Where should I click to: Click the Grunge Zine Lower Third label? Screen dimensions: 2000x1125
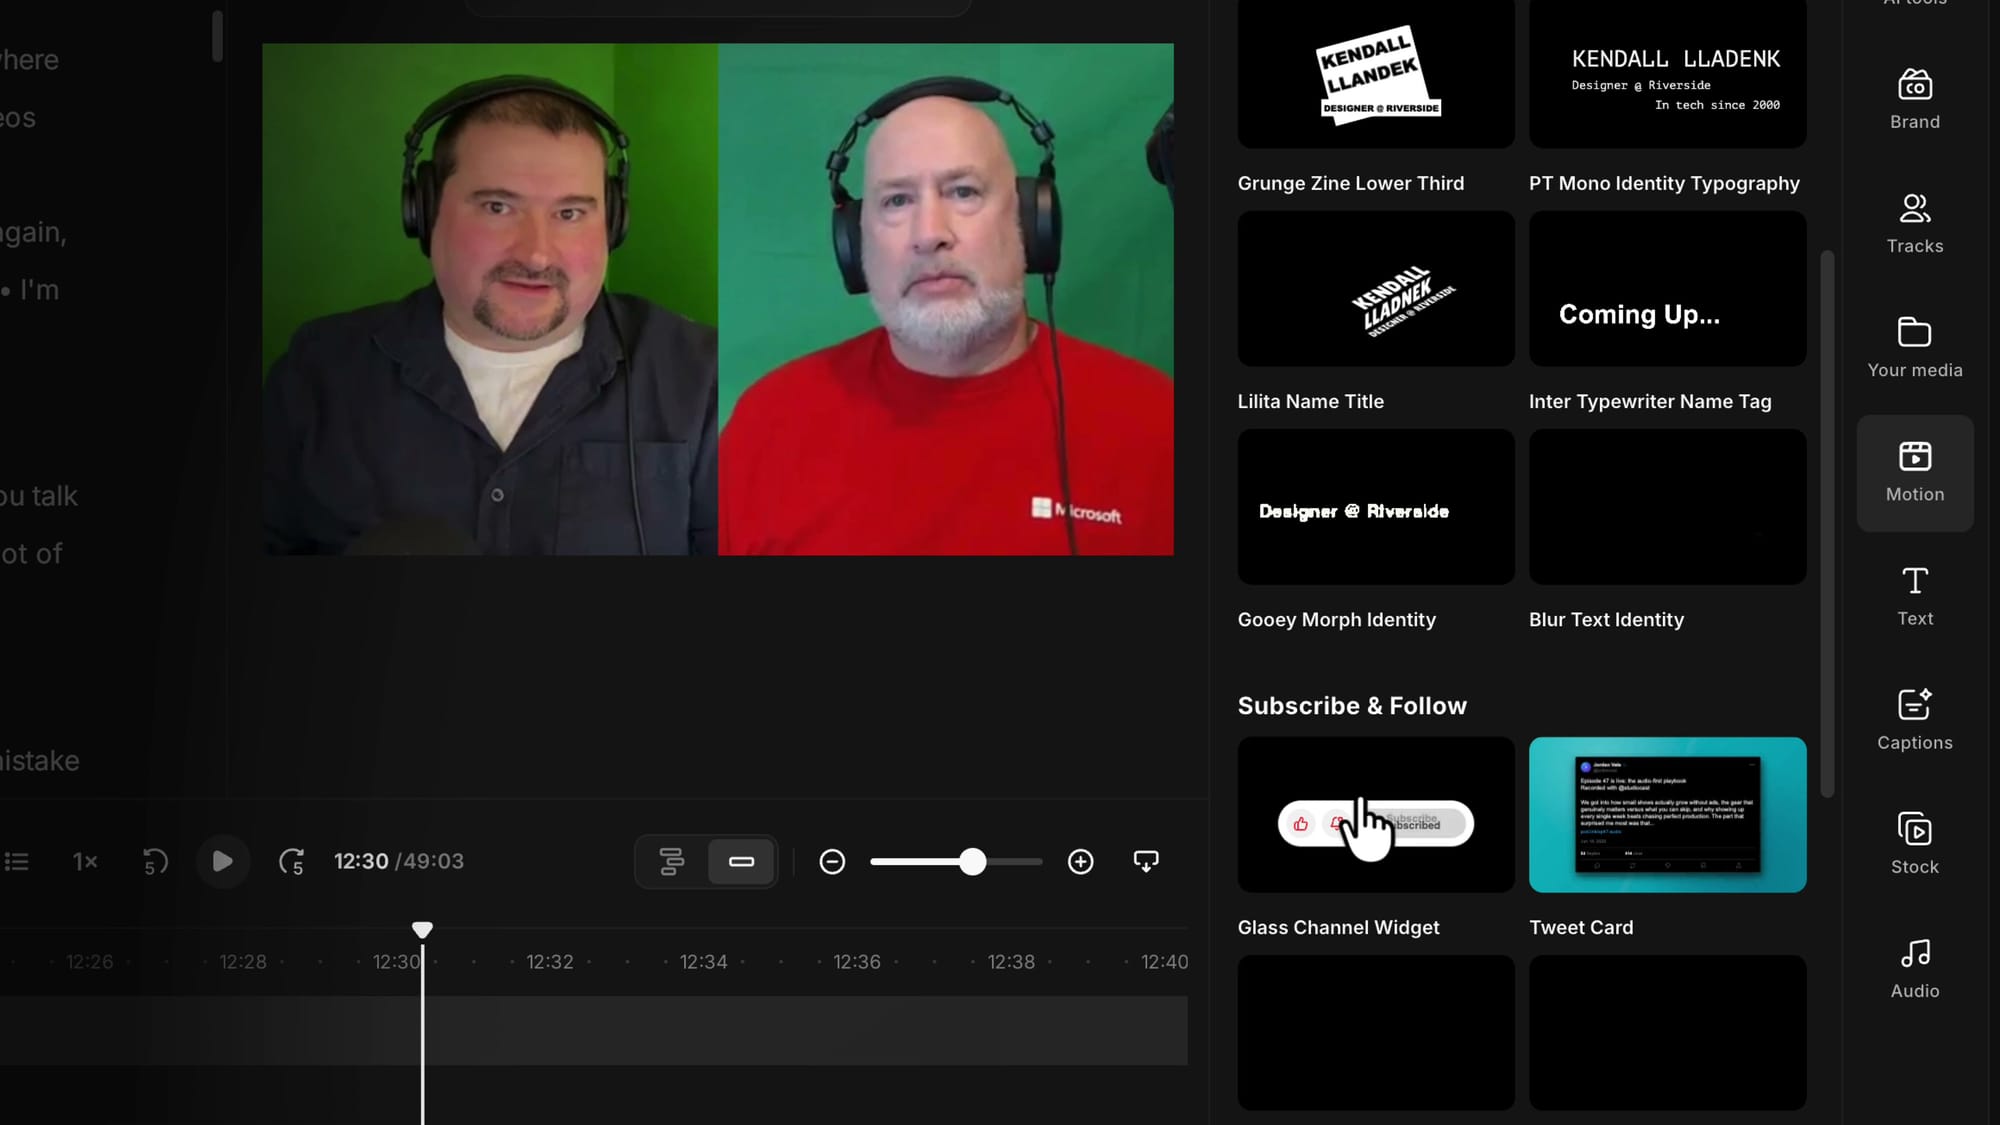[1351, 183]
